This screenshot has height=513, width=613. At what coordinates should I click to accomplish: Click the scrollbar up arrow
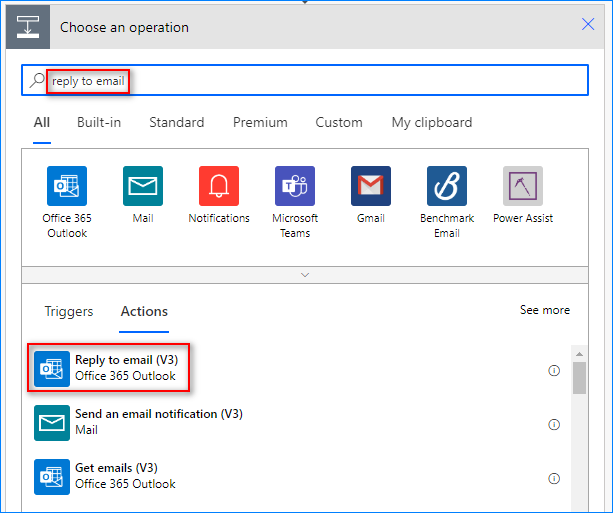[x=579, y=354]
